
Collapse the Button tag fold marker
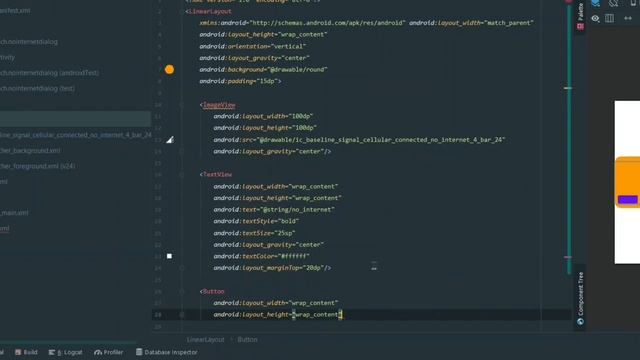click(x=182, y=291)
